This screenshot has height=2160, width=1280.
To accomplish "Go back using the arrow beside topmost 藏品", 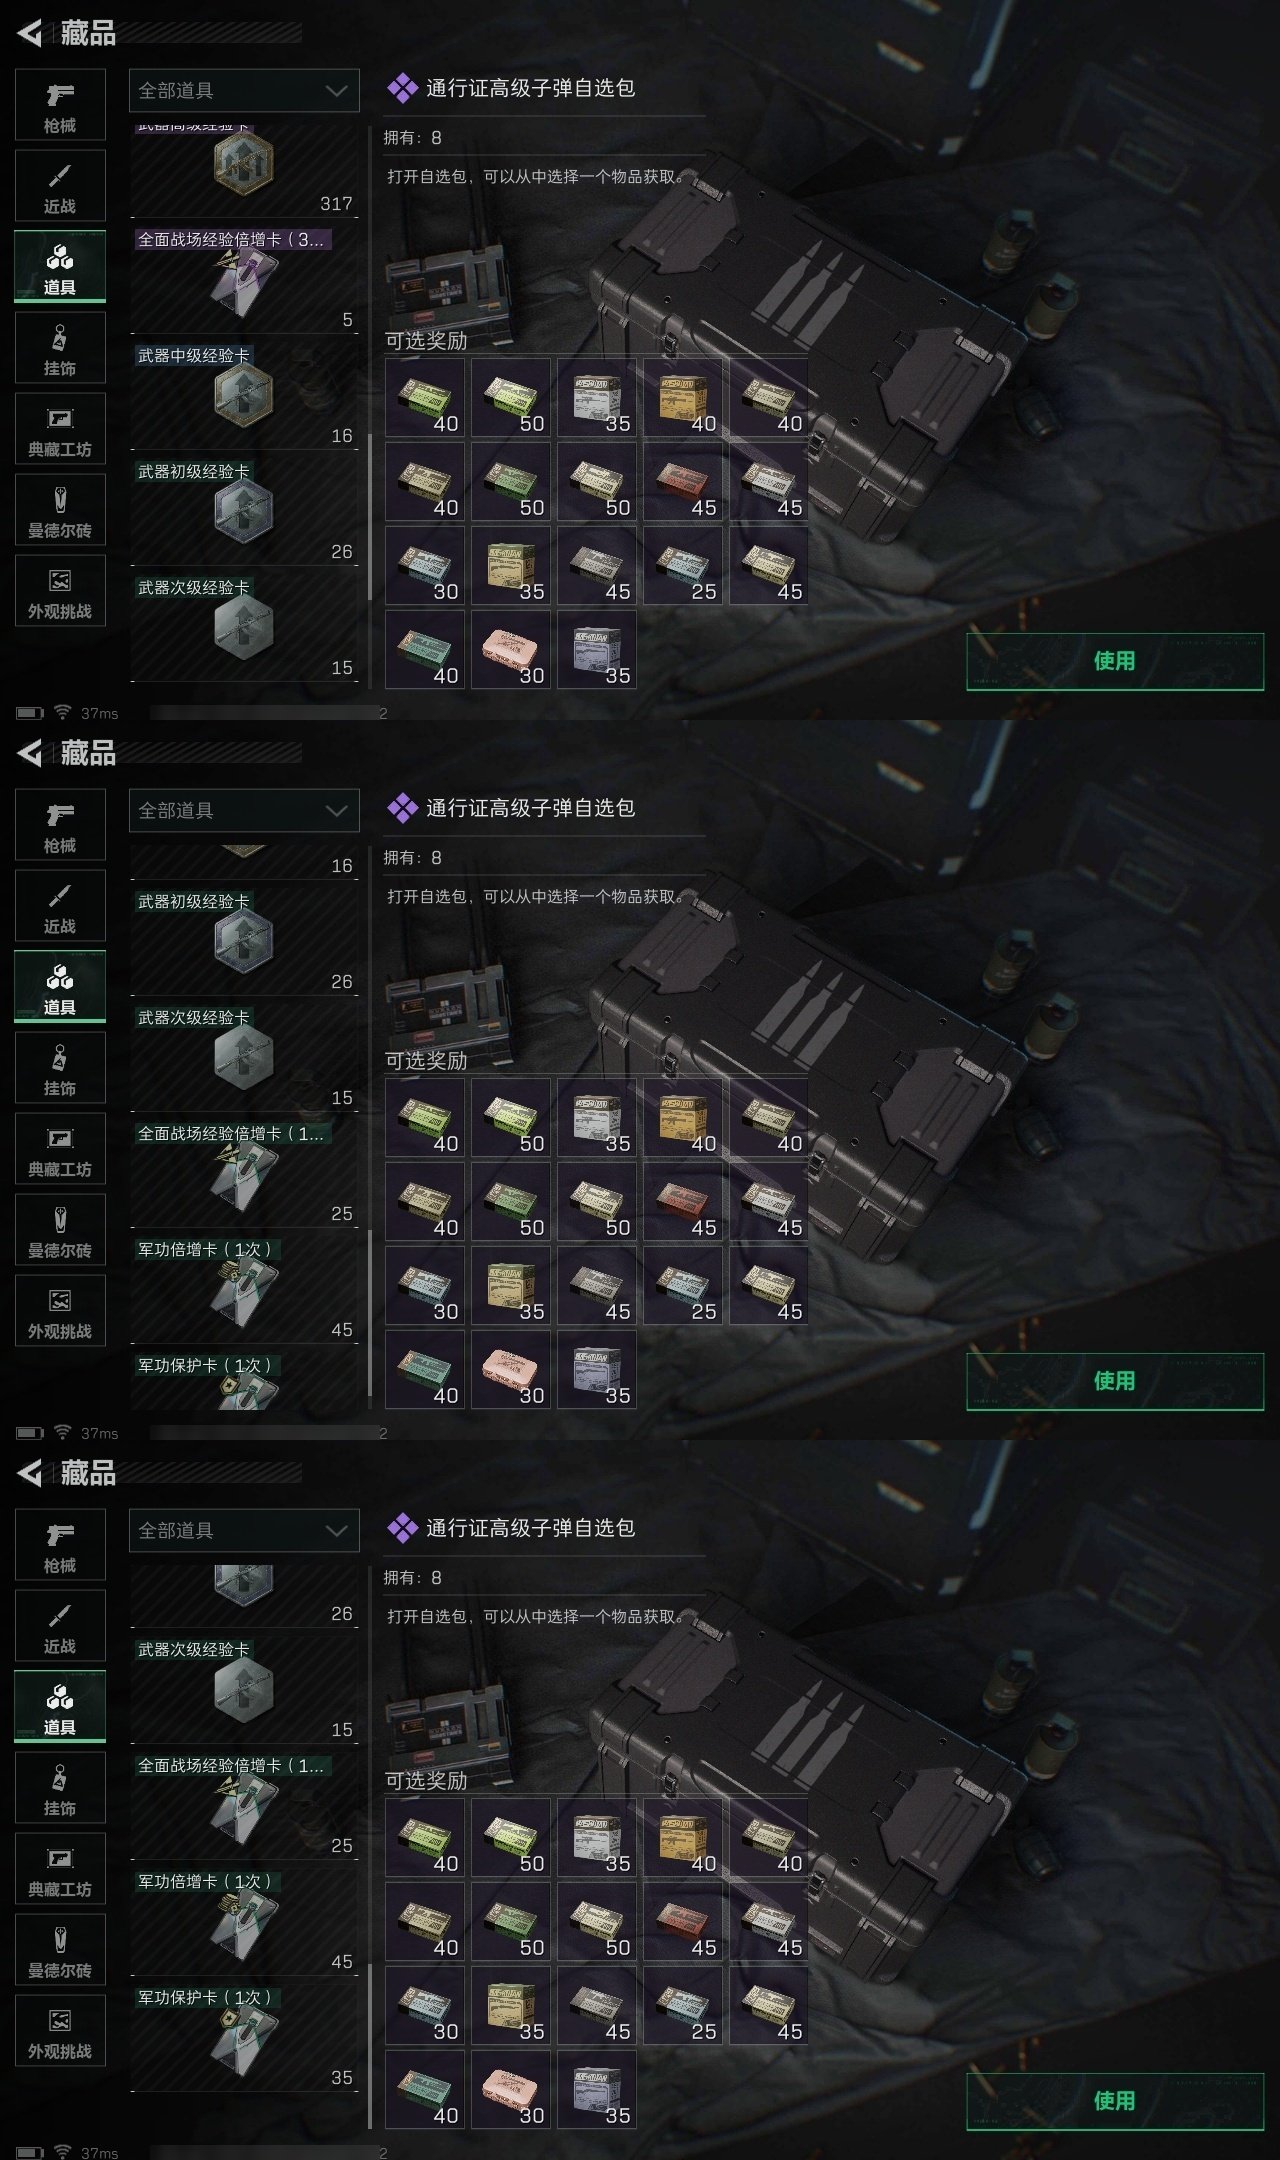I will click(x=30, y=33).
